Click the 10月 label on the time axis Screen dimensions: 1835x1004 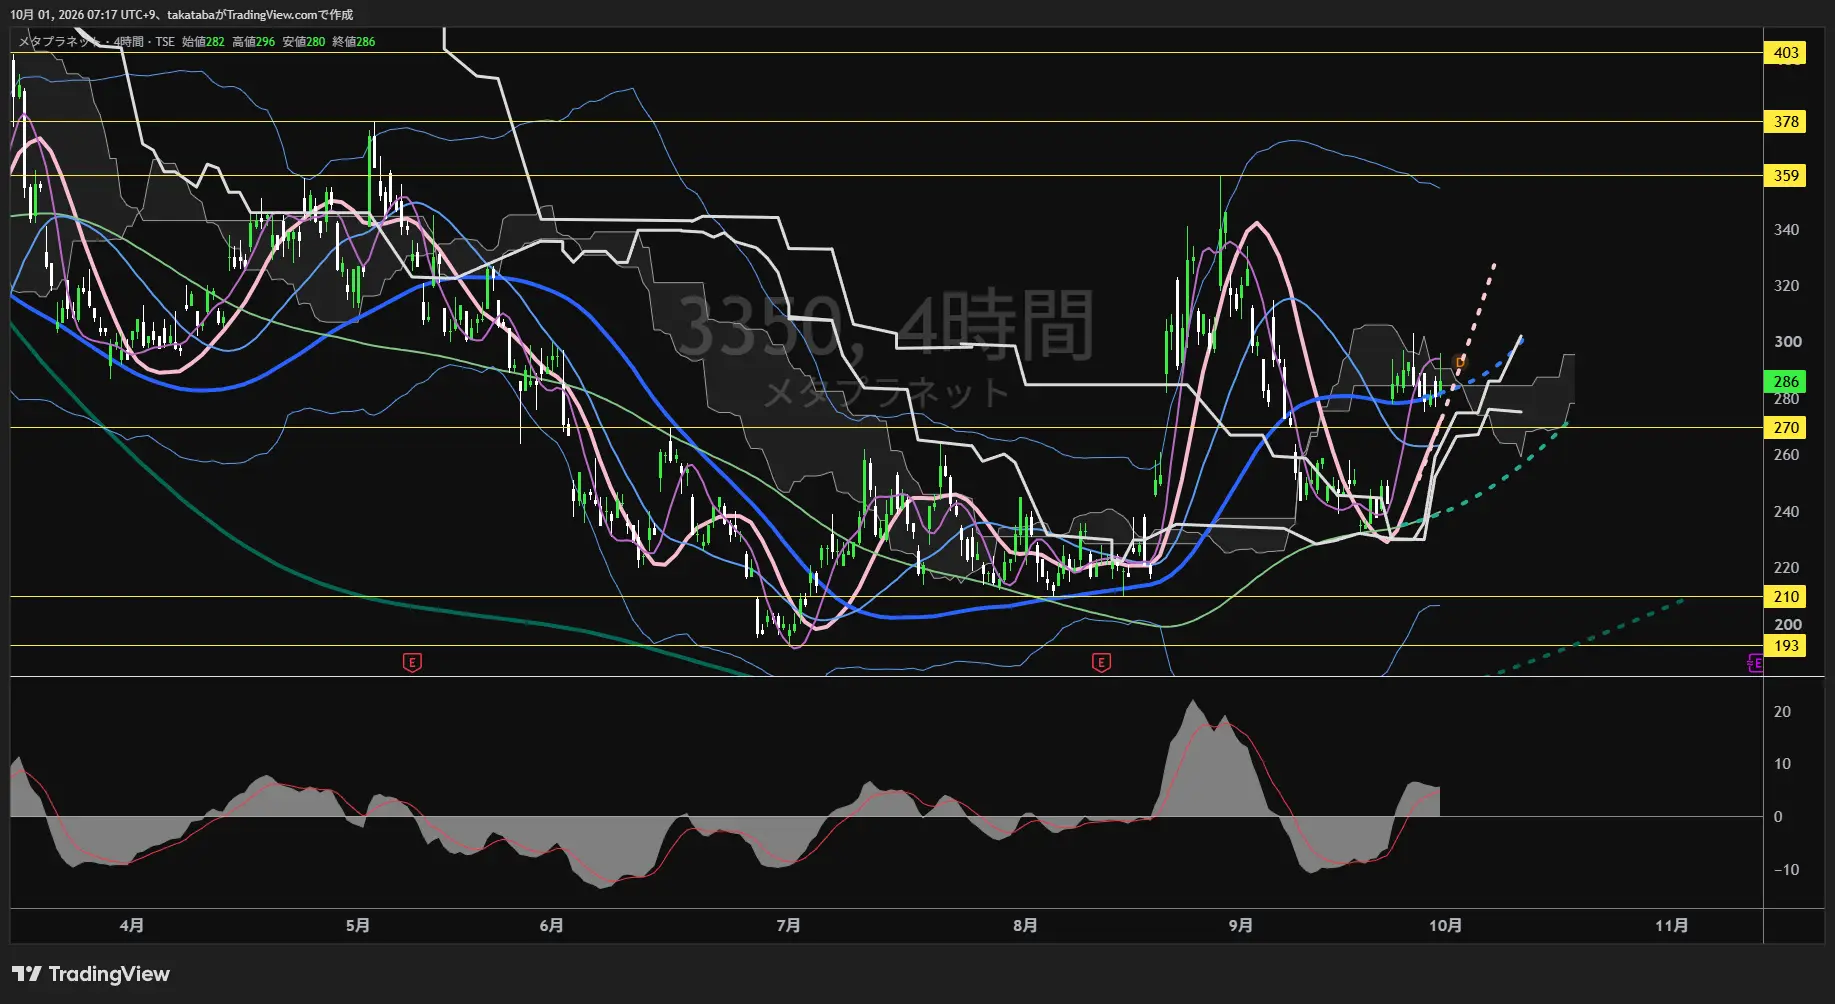pyautogui.click(x=1446, y=926)
